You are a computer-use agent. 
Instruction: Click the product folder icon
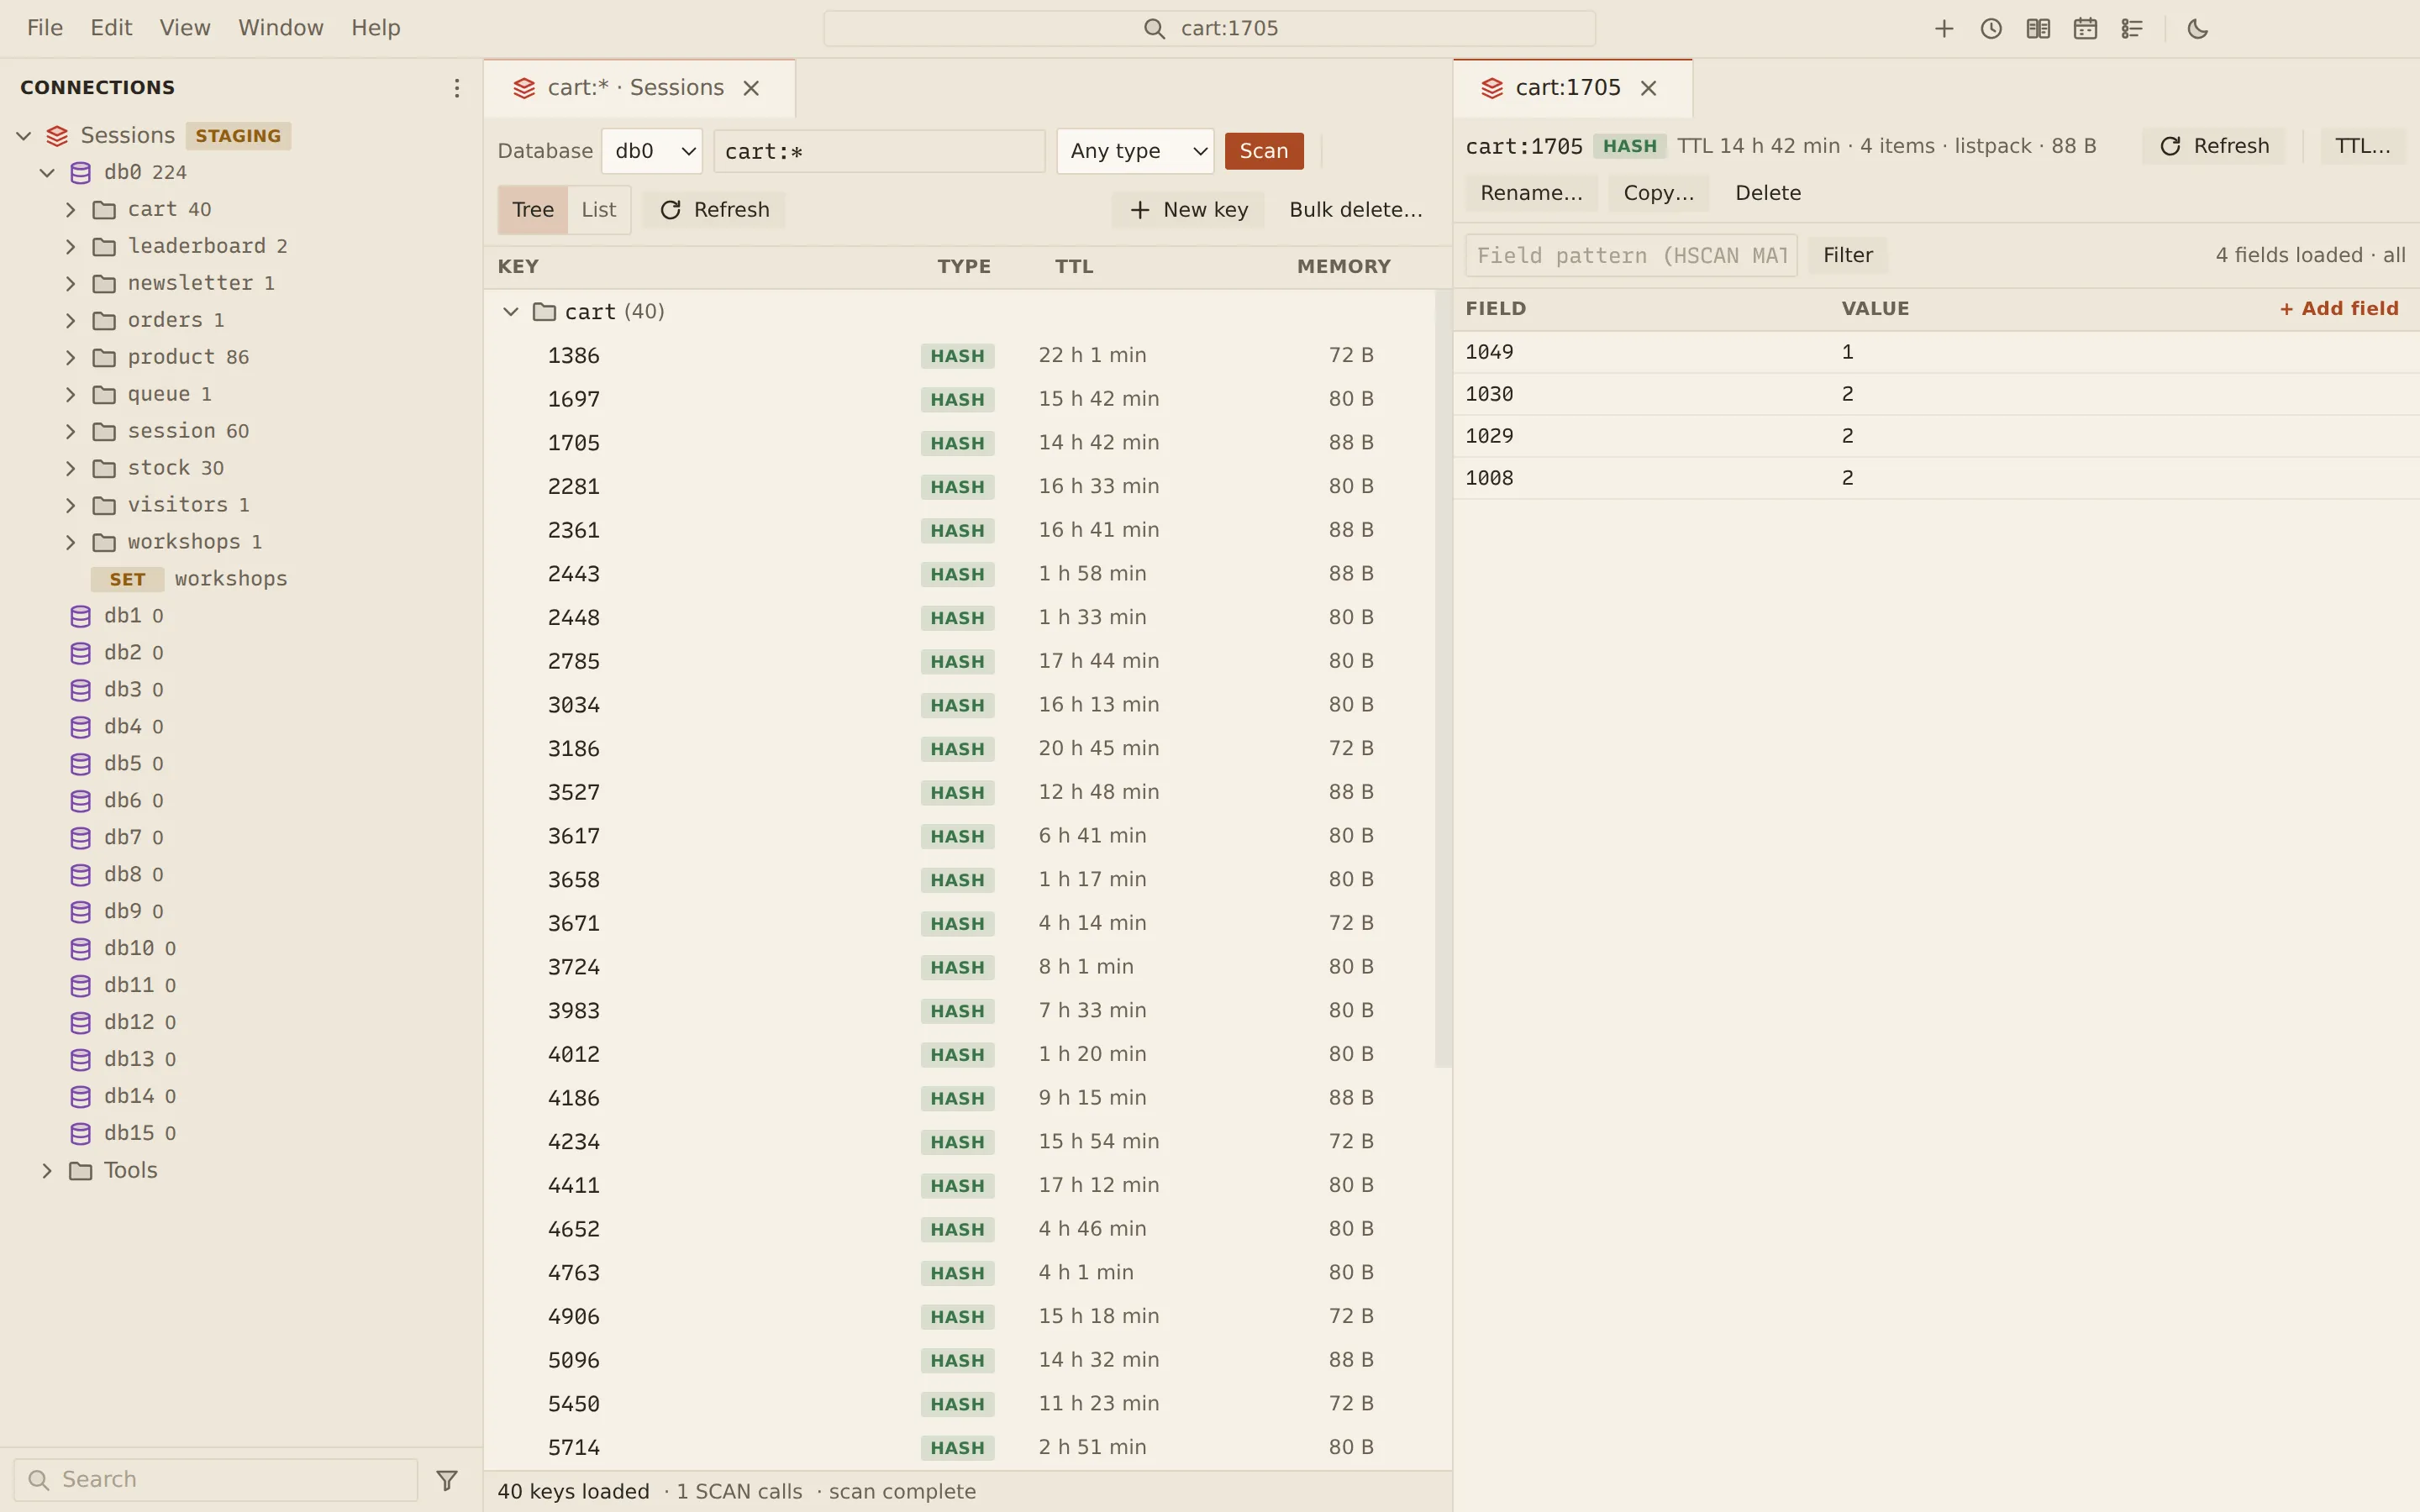[x=104, y=357]
